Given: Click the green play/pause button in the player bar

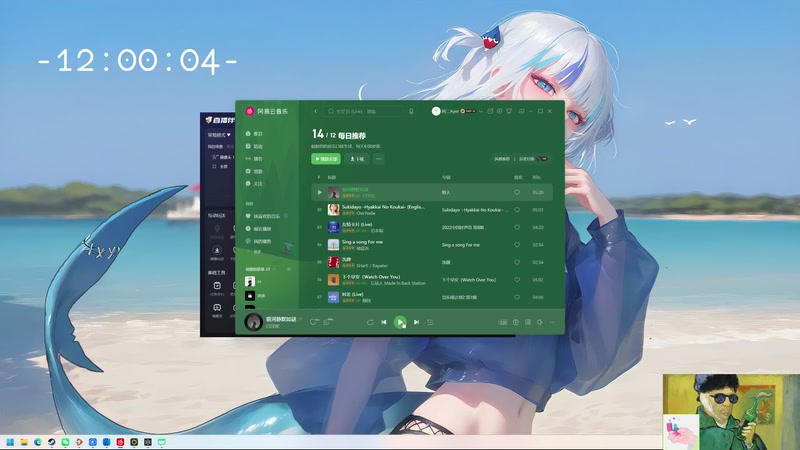Looking at the screenshot, I should (400, 322).
